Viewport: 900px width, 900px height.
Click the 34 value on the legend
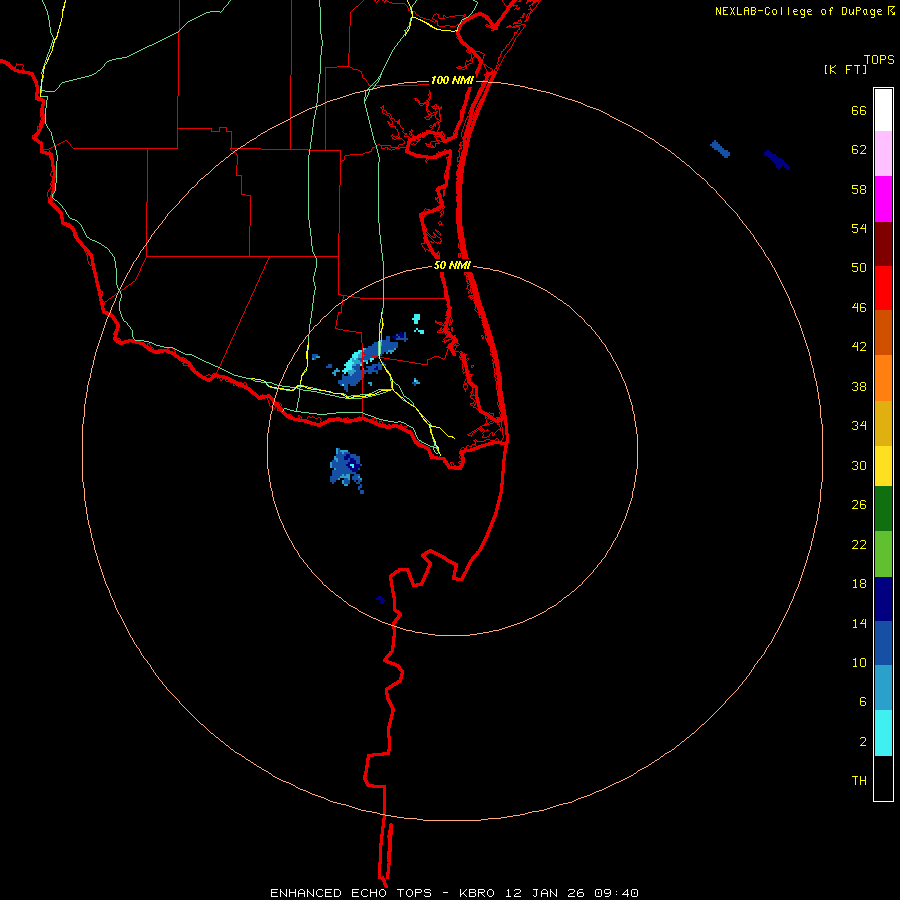859,425
